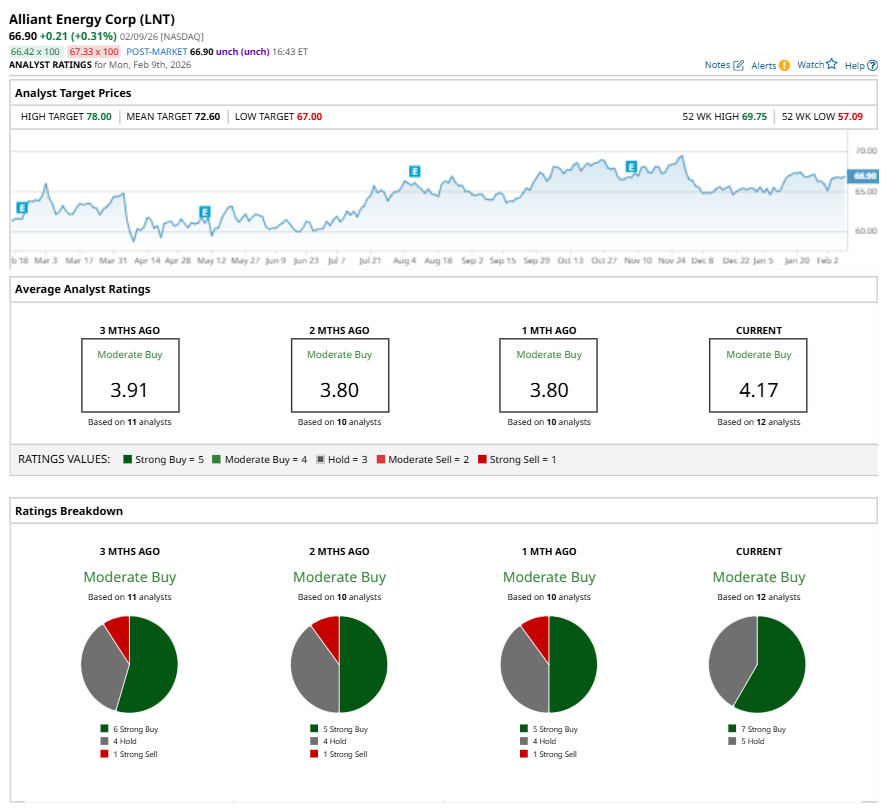This screenshot has height=812, width=893.
Task: Click the Notes pencil icon
Action: pyautogui.click(x=739, y=66)
